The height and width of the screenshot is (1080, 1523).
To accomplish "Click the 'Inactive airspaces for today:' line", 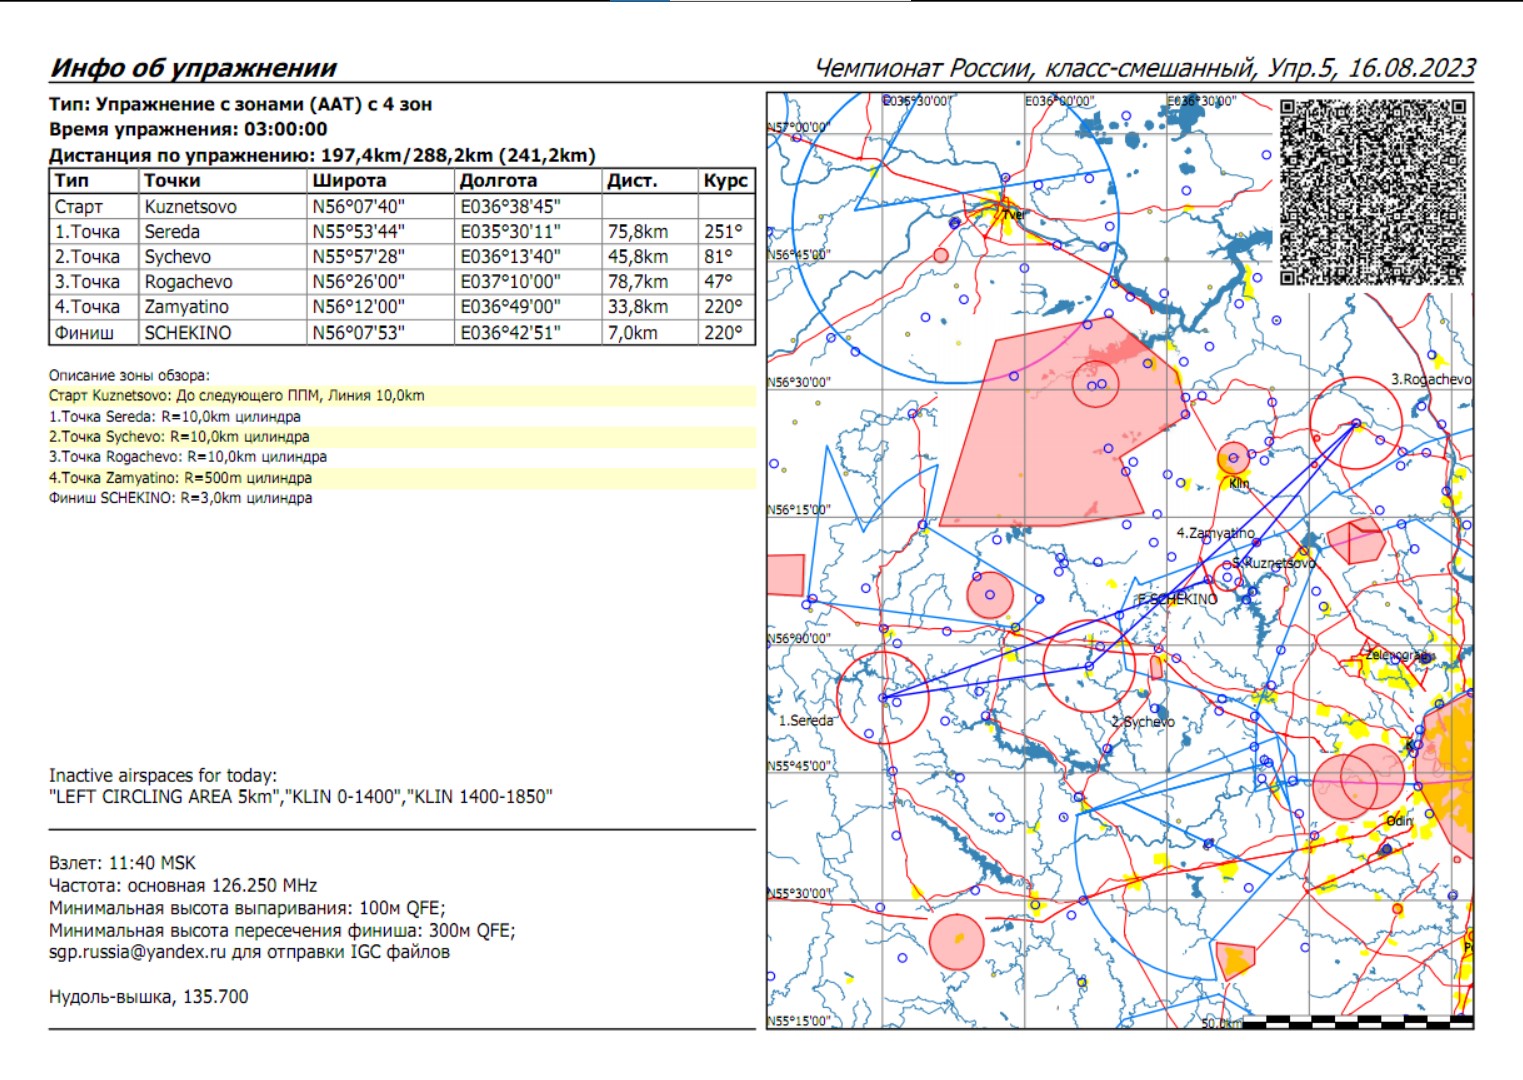I will [x=163, y=775].
